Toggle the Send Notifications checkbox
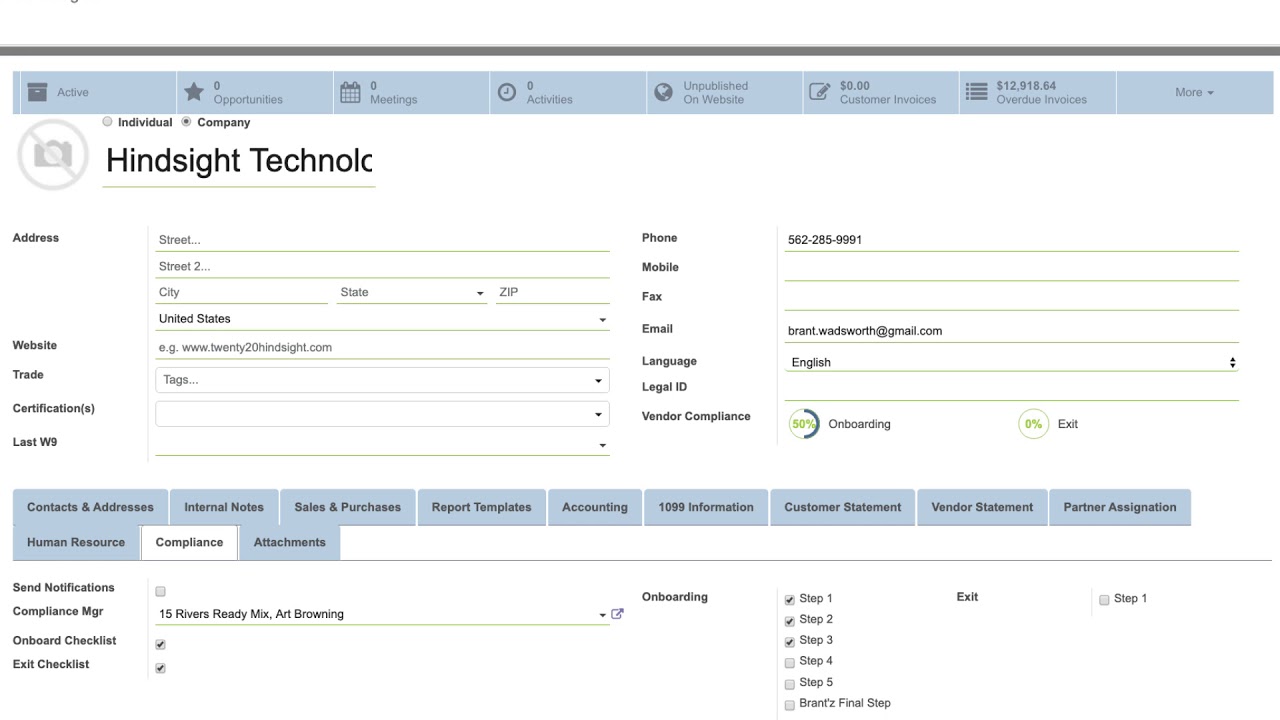The width and height of the screenshot is (1280, 720). tap(160, 592)
